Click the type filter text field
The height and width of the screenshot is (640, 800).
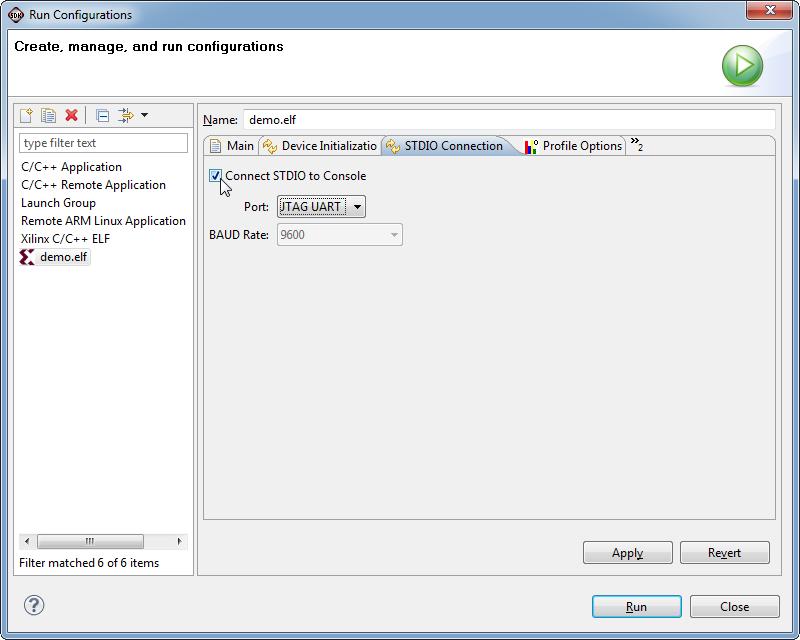pos(104,143)
